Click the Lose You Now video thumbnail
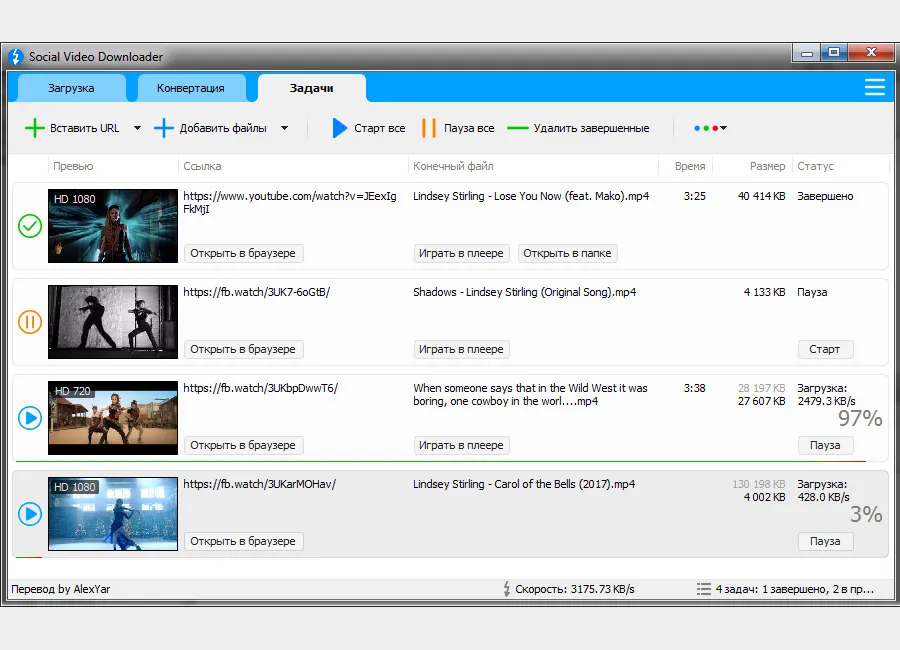900x650 pixels. click(113, 226)
